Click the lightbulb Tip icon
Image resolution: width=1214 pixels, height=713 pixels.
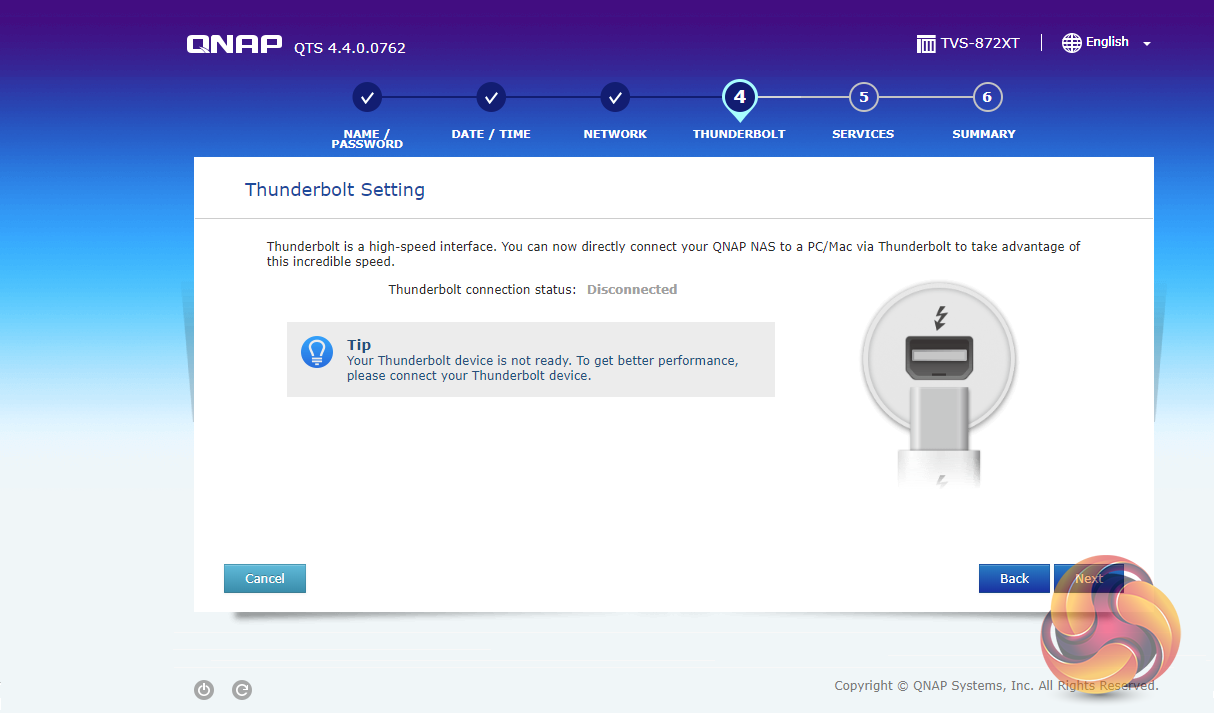coord(317,352)
